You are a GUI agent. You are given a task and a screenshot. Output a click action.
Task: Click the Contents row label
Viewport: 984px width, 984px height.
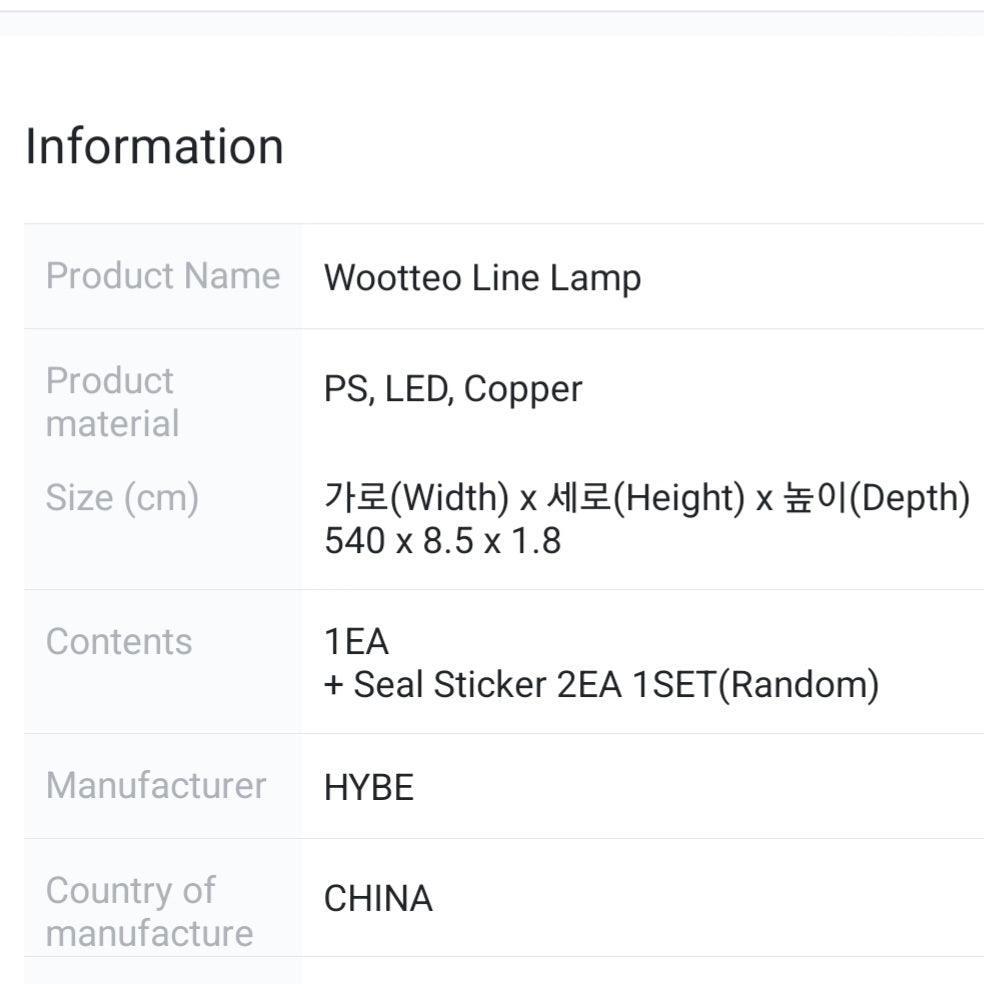119,641
